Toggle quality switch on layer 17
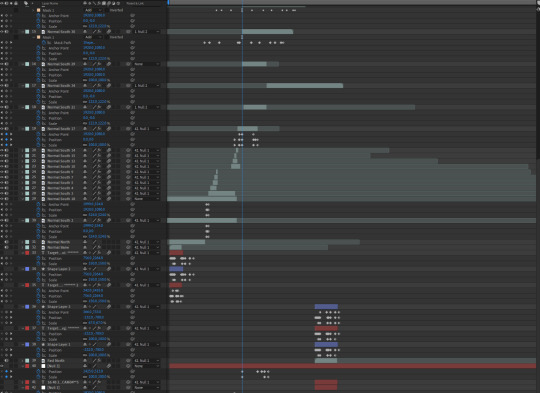Image resolution: width=540 pixels, height=393 pixels. tap(94, 85)
